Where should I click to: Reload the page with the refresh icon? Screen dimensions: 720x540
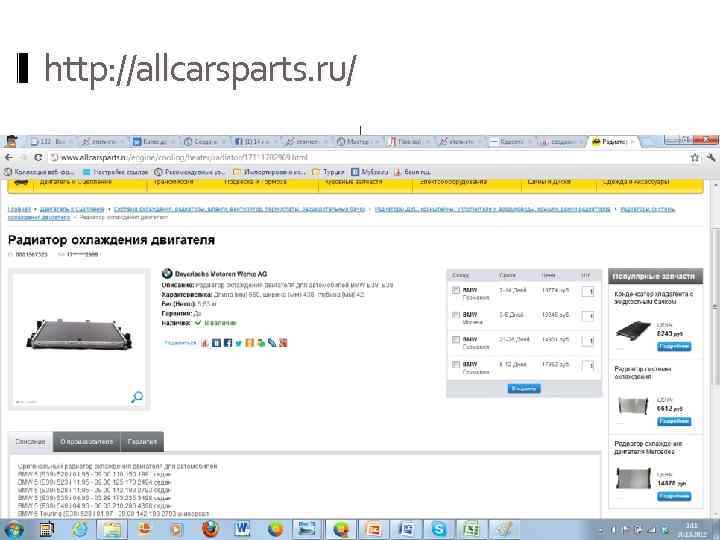(39, 158)
